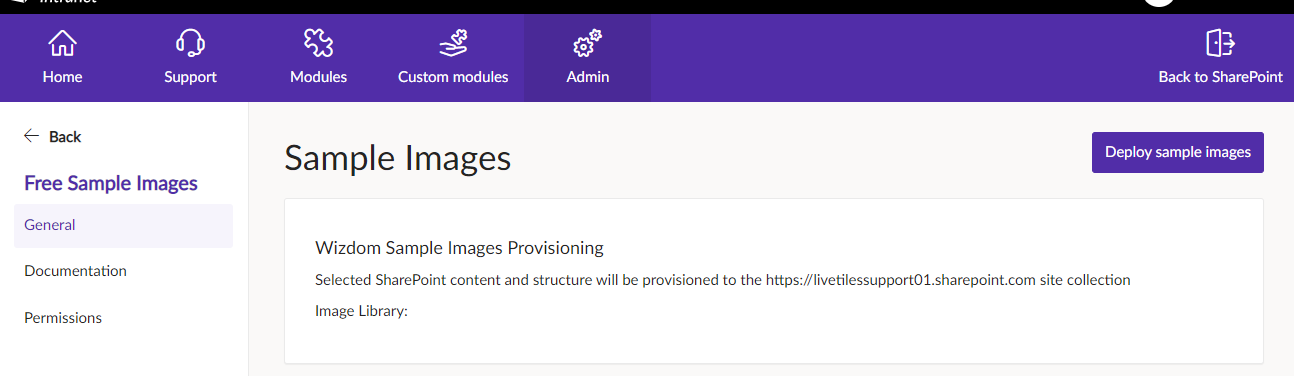Select the Admin label in the top navigation

[x=587, y=77]
